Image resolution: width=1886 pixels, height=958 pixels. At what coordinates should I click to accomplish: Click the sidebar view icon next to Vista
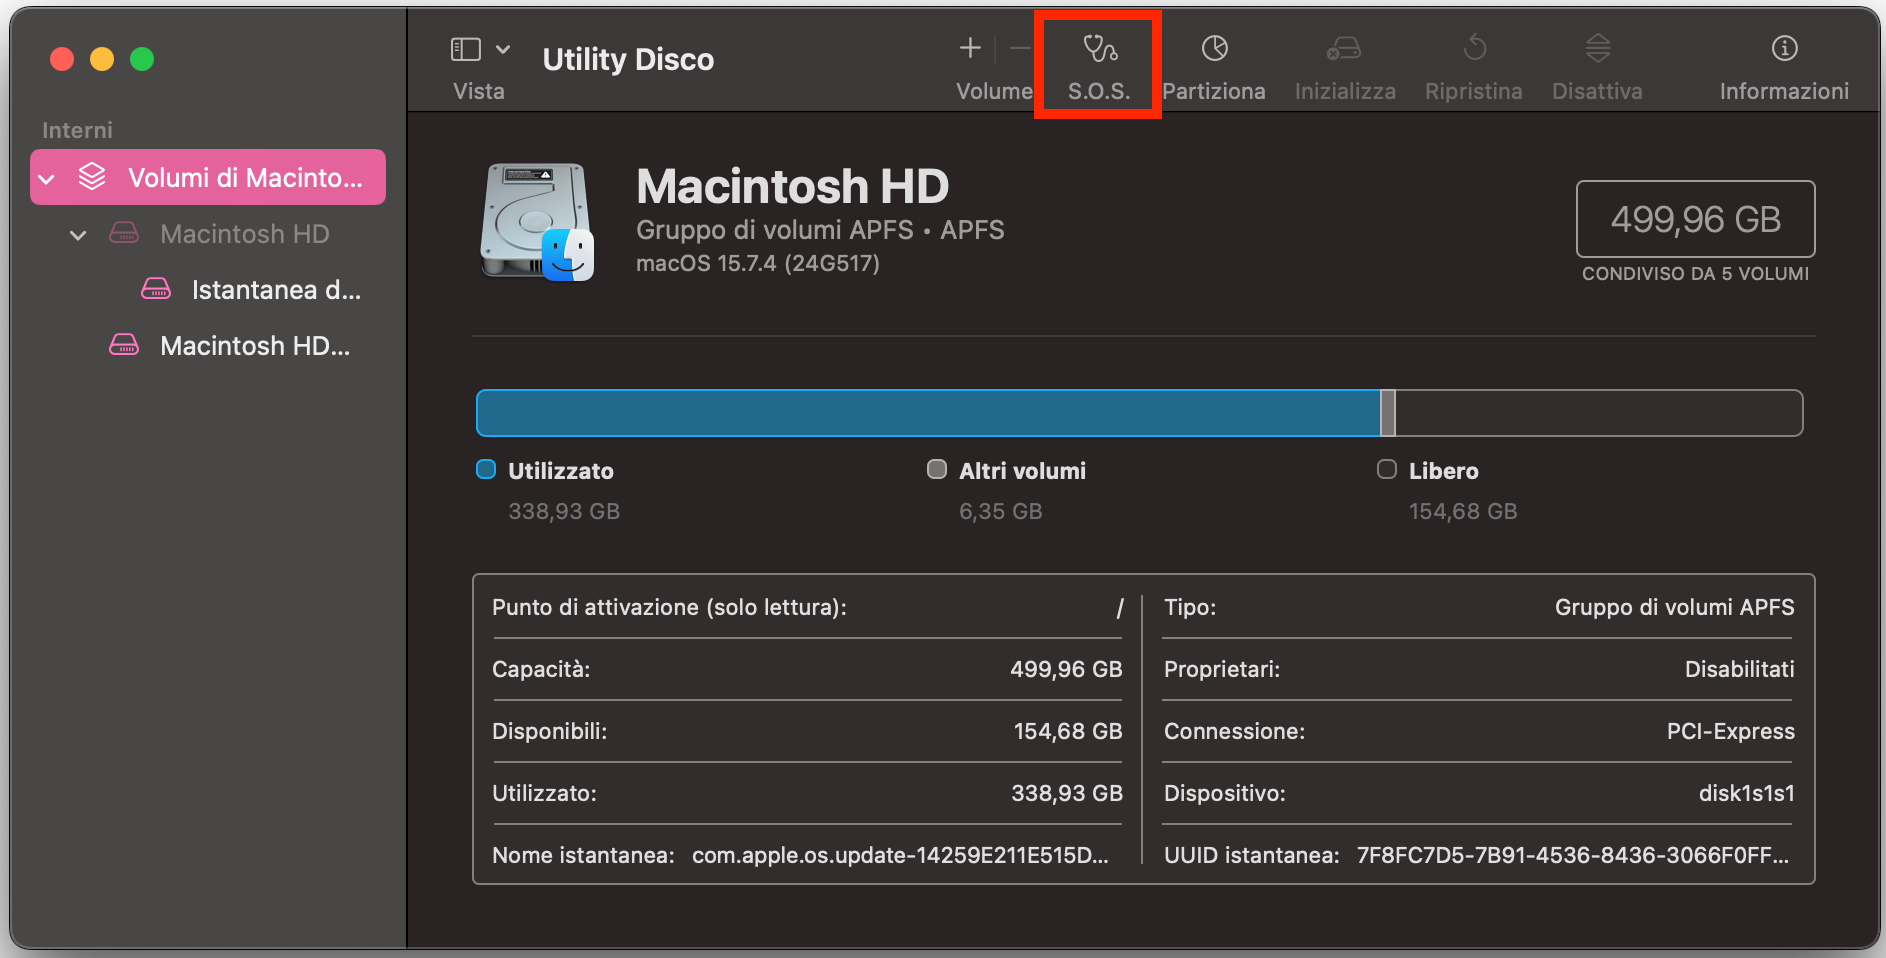[466, 47]
